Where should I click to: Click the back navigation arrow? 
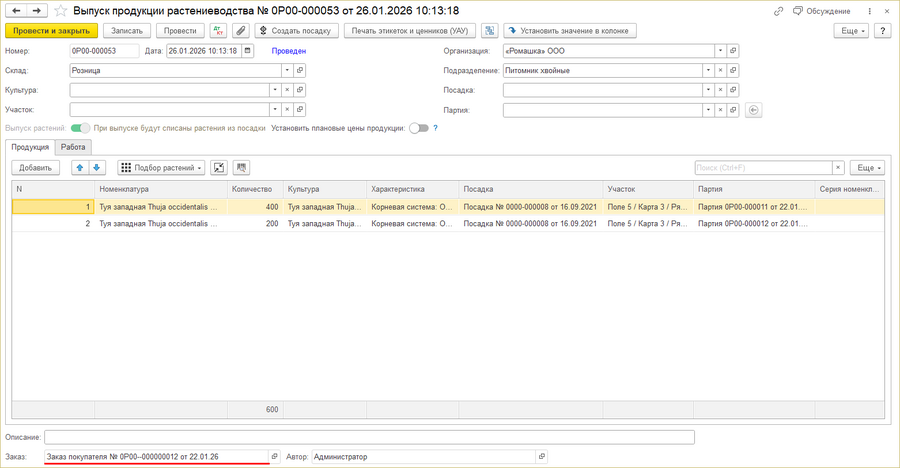pos(16,11)
